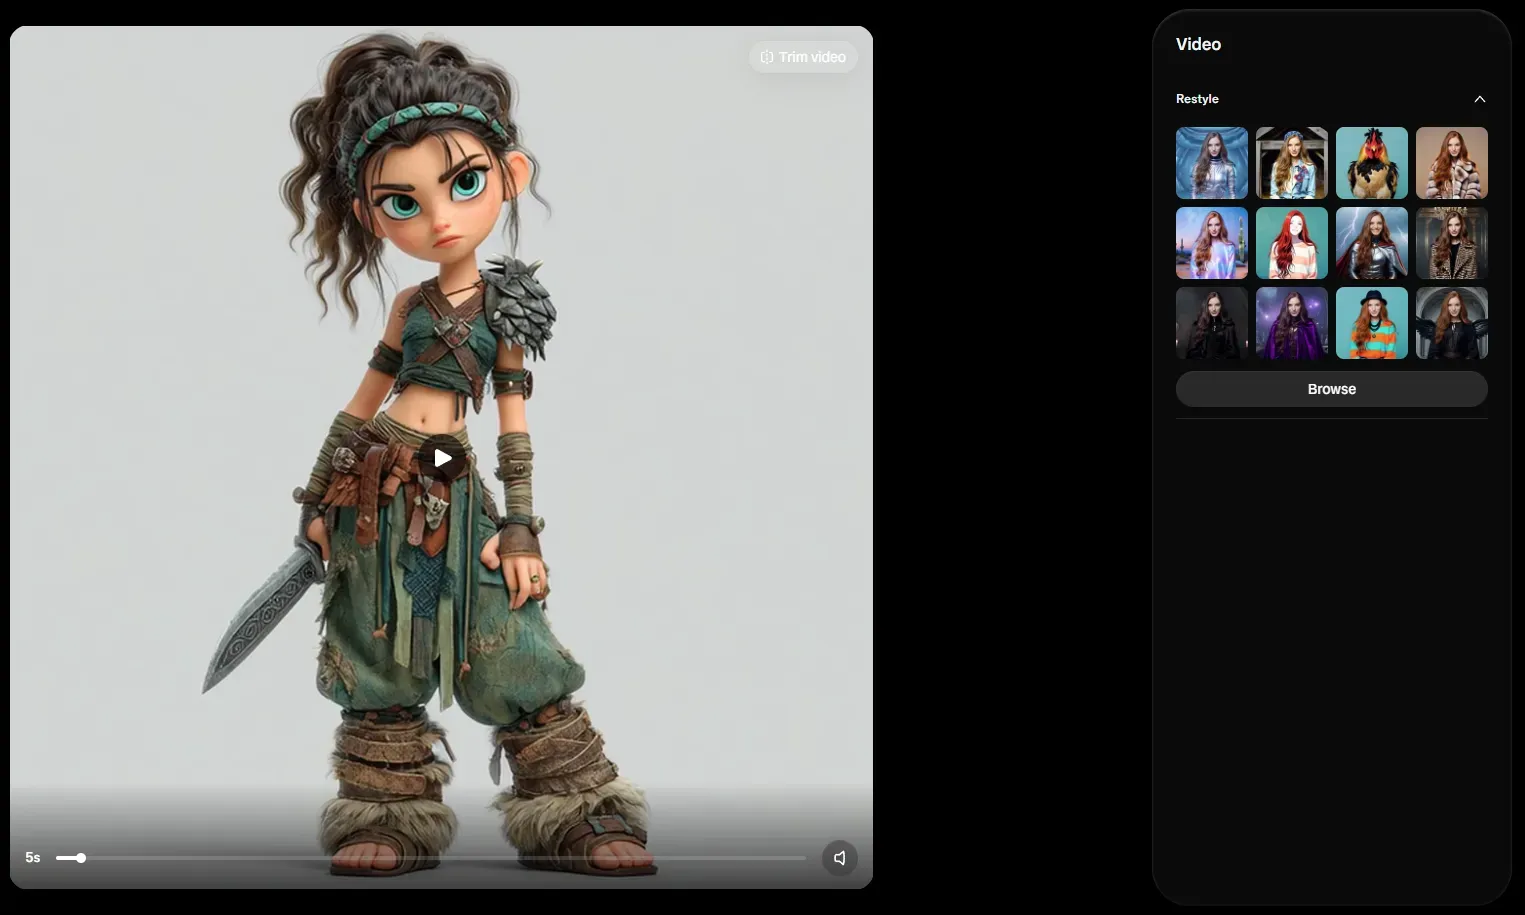Click the Browse button
The width and height of the screenshot is (1525, 915).
coord(1331,389)
